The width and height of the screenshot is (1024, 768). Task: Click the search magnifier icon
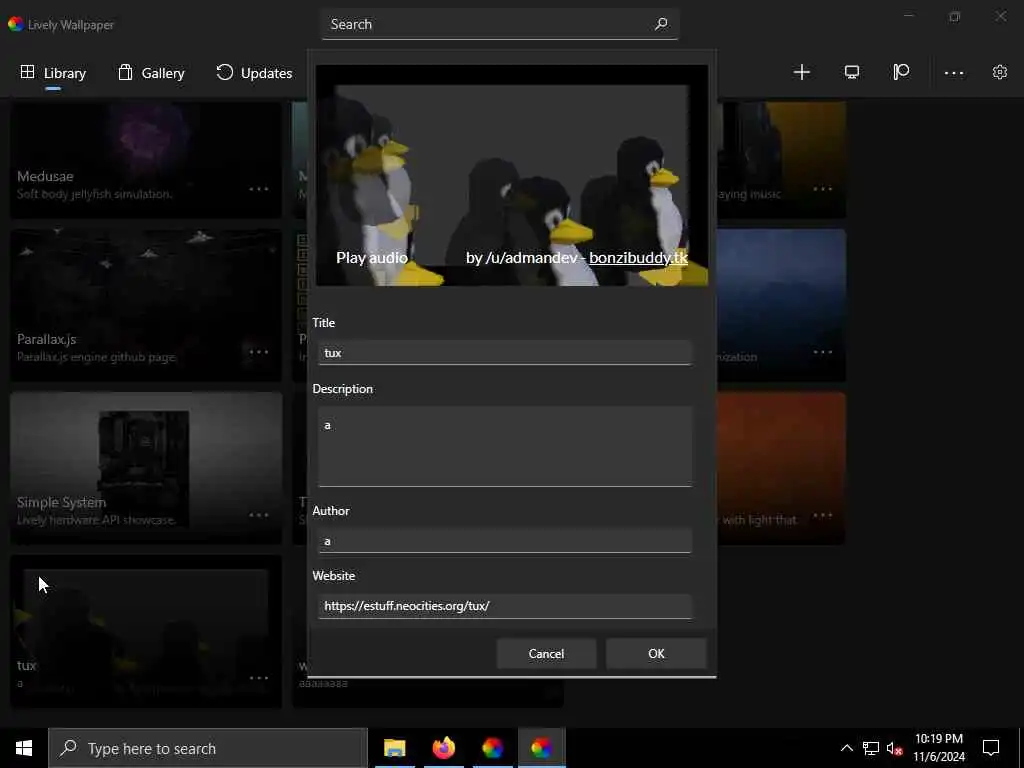pos(661,24)
